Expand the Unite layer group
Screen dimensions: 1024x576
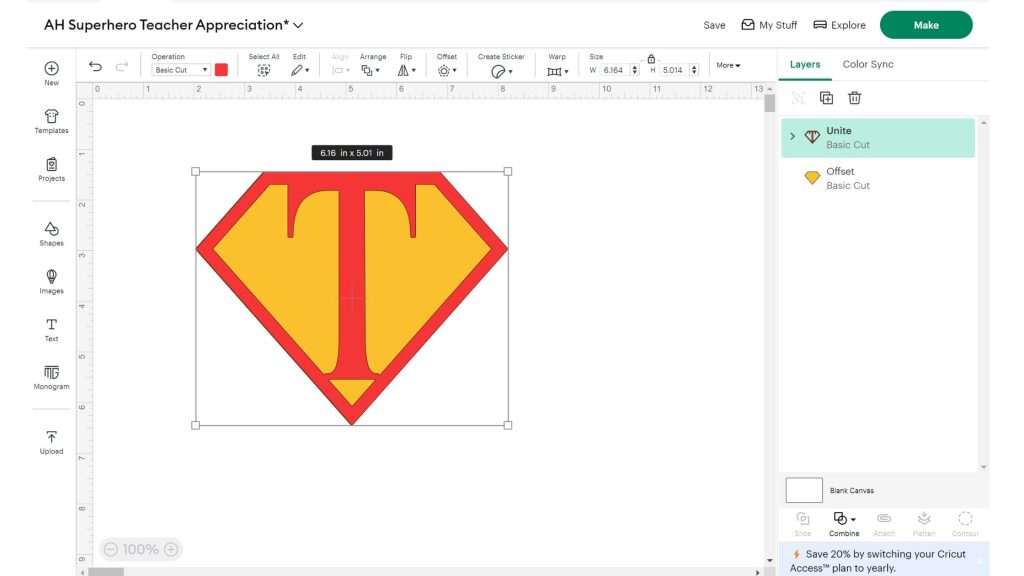coord(792,136)
